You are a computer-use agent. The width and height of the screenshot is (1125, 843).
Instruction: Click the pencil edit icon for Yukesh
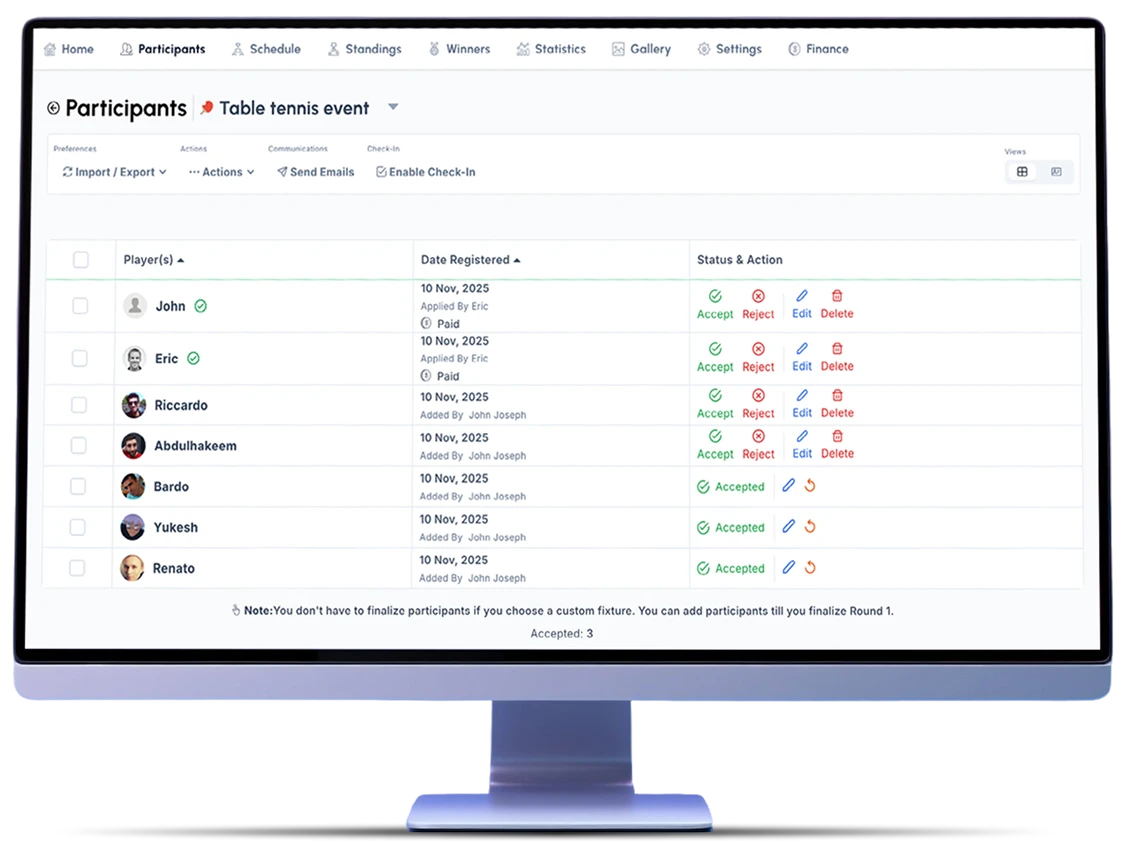789,527
